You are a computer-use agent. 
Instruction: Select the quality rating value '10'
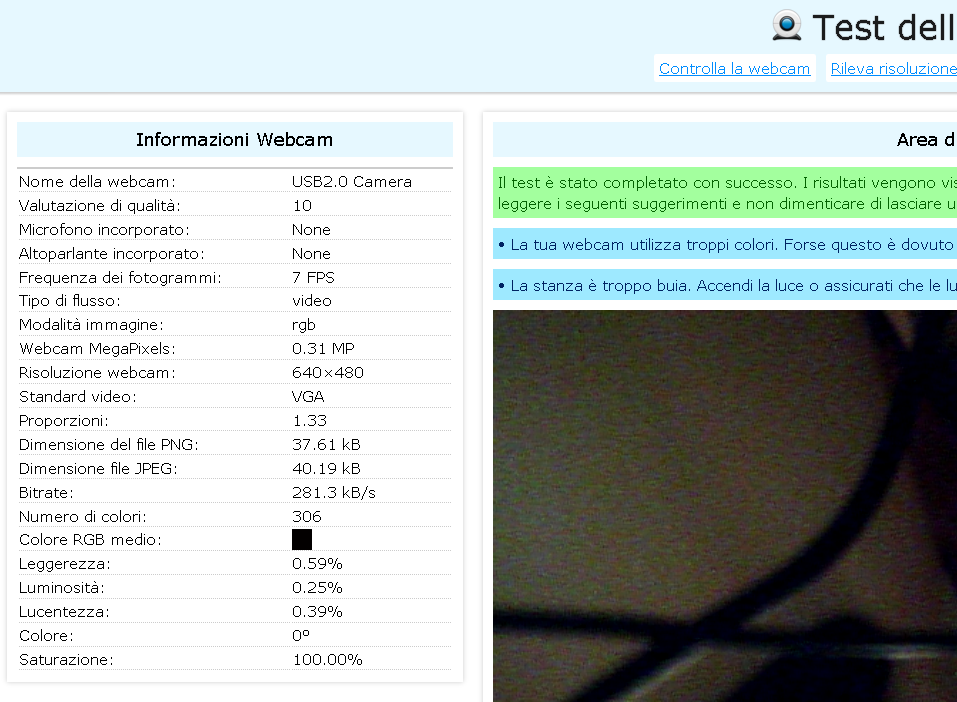(302, 206)
